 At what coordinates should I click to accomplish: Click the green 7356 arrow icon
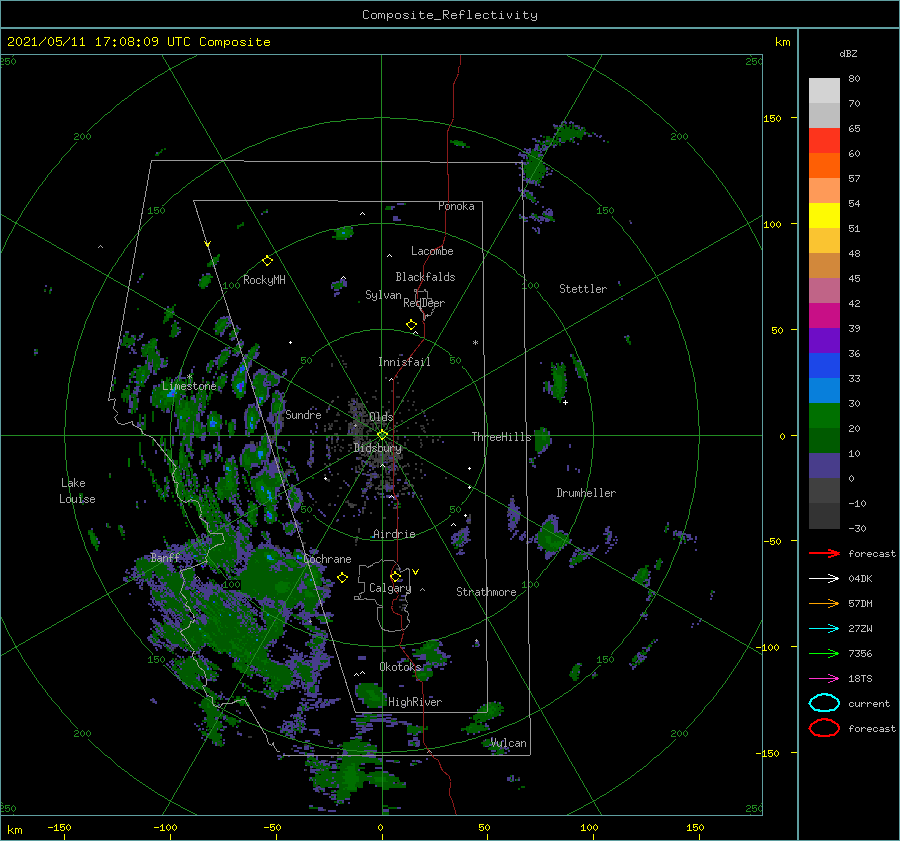[824, 653]
